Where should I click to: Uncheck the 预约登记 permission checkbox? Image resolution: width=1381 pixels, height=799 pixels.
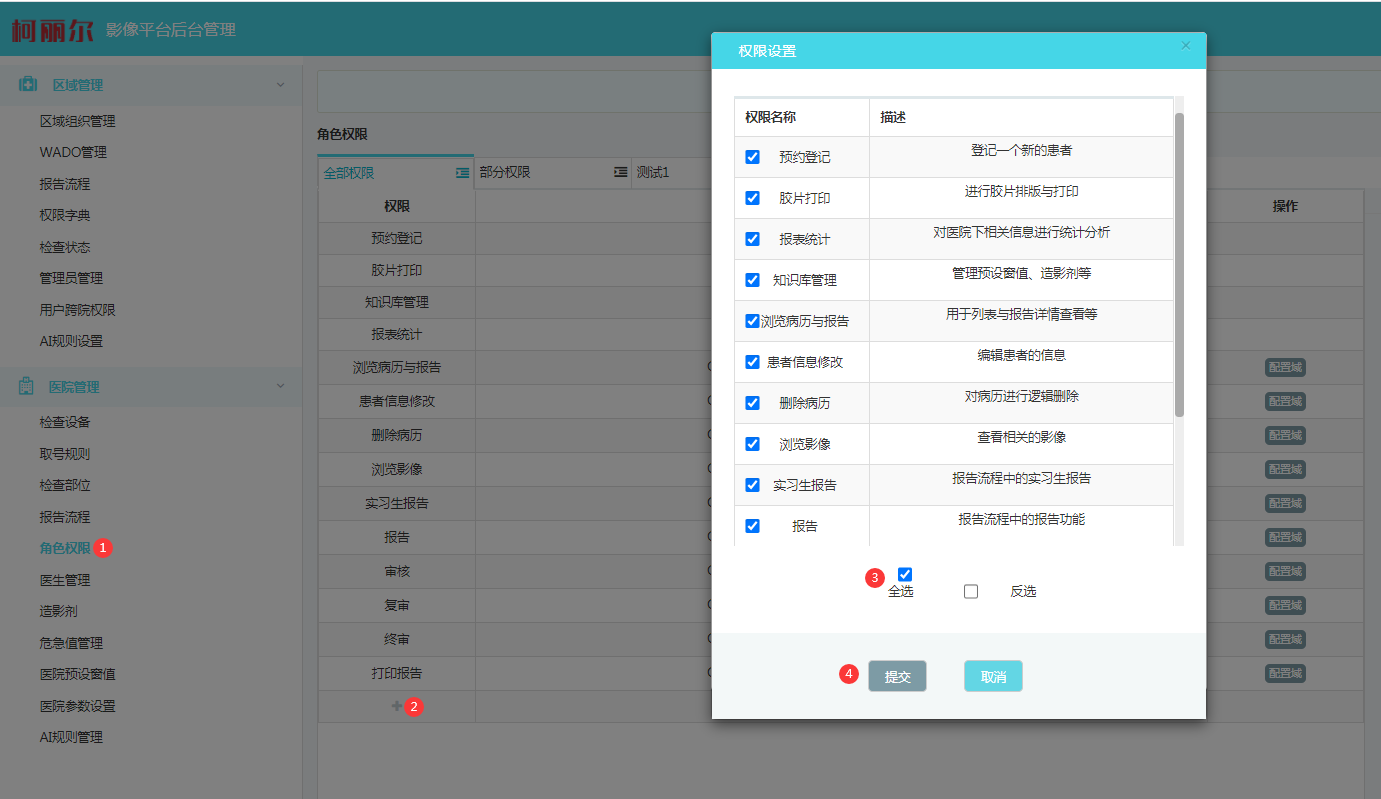click(x=753, y=157)
